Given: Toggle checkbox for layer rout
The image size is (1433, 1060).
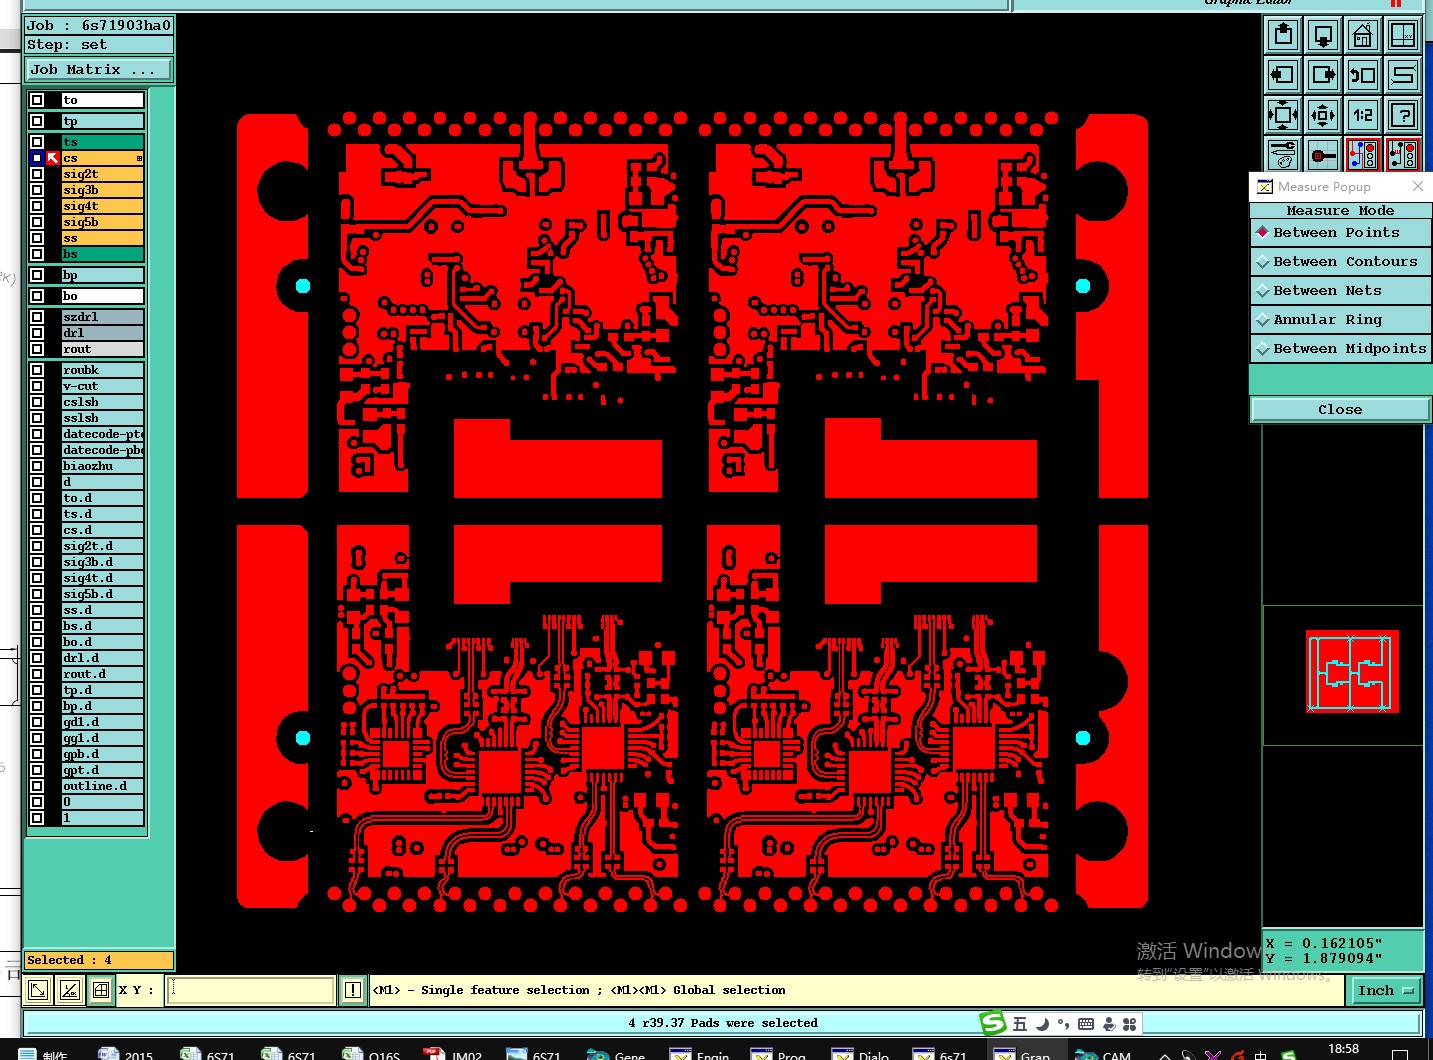Looking at the screenshot, I should point(37,349).
